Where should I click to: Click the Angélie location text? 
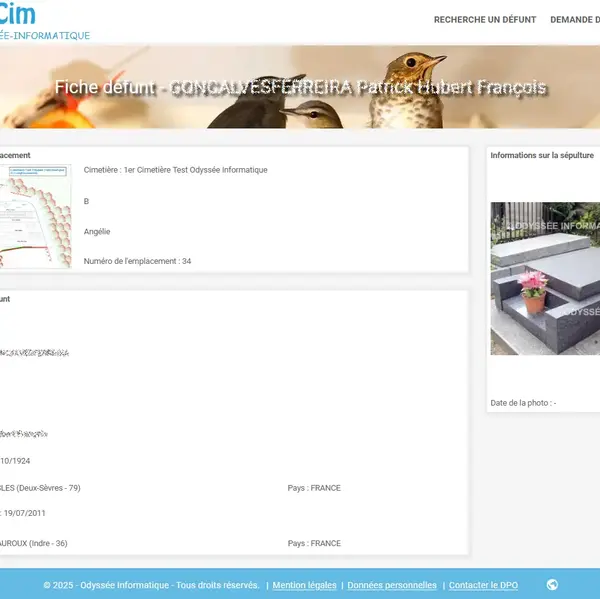click(x=97, y=231)
